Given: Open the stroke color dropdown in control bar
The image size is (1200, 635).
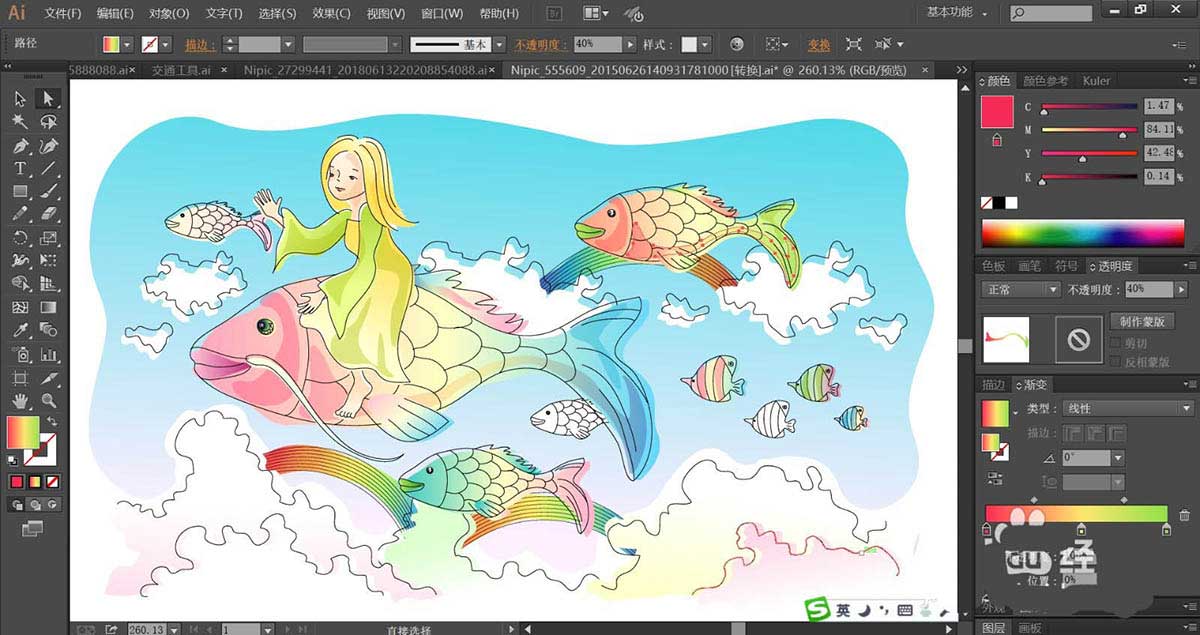Looking at the screenshot, I should pos(165,45).
